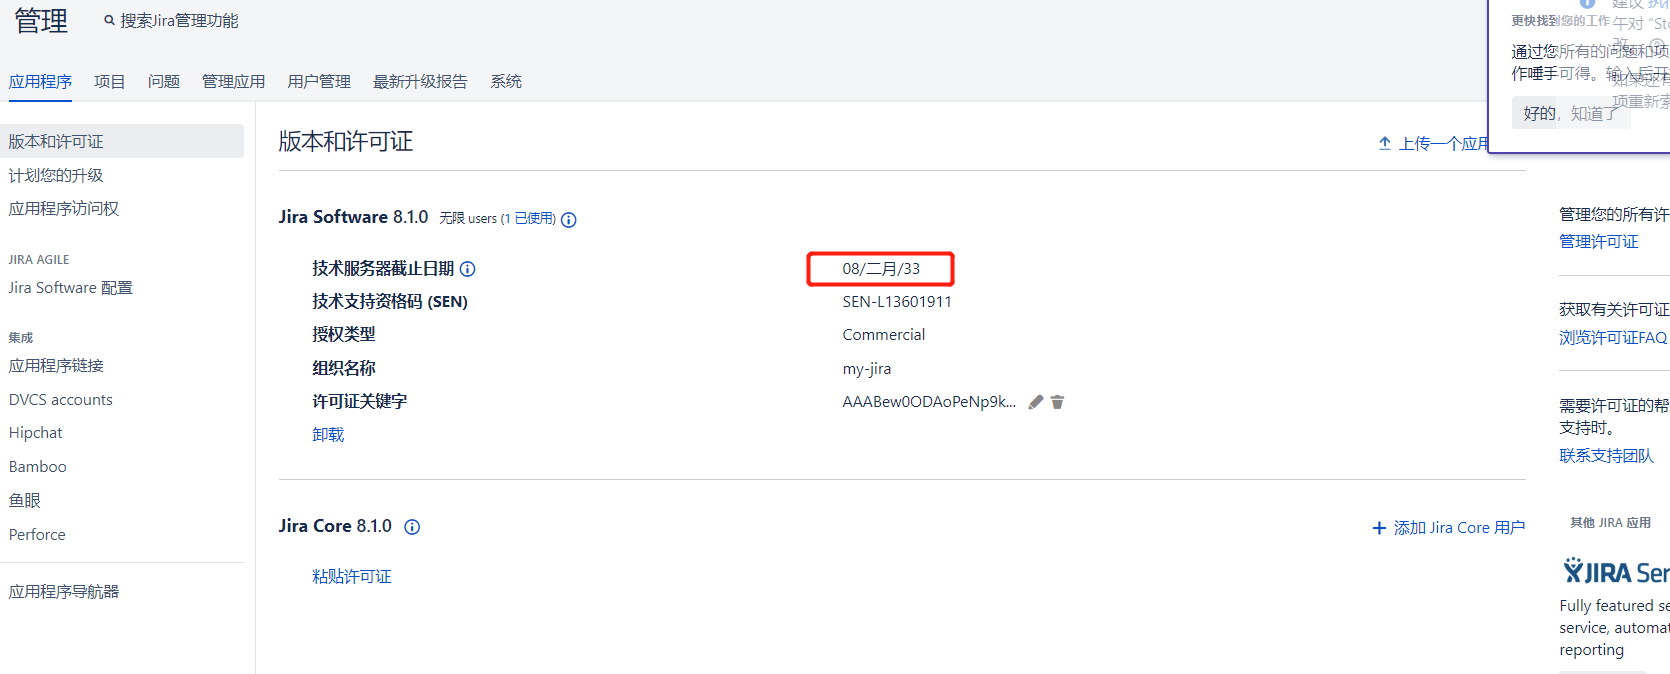Image resolution: width=1670 pixels, height=674 pixels.
Task: Click the plus icon for 添加 Jira Core 用户
Action: coord(1379,528)
